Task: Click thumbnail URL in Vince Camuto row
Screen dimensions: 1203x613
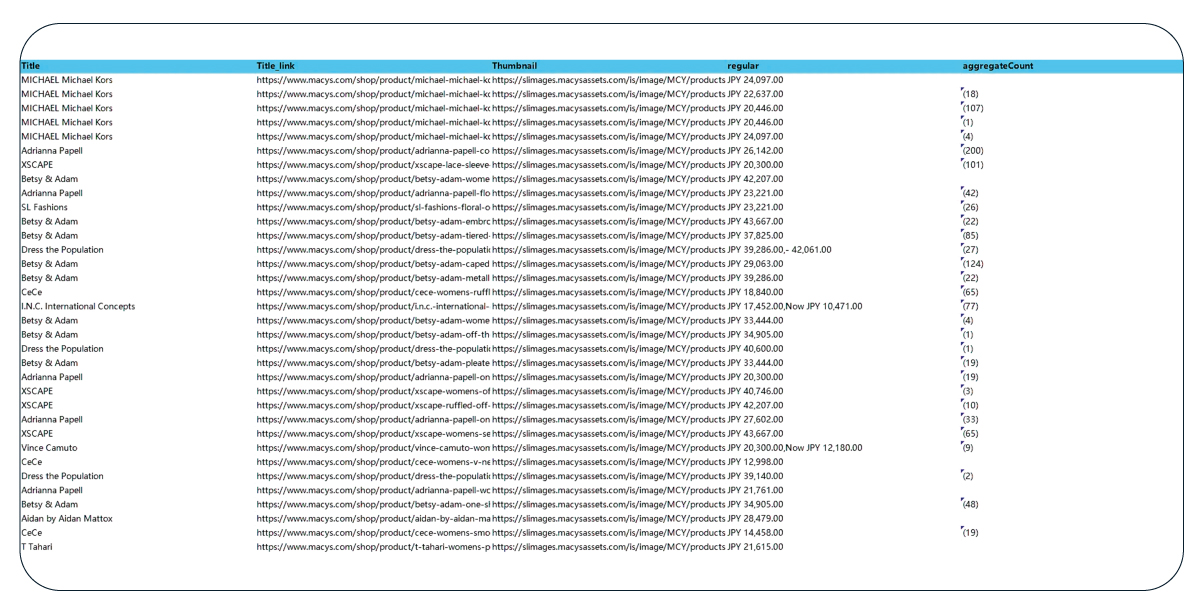Action: [609, 448]
